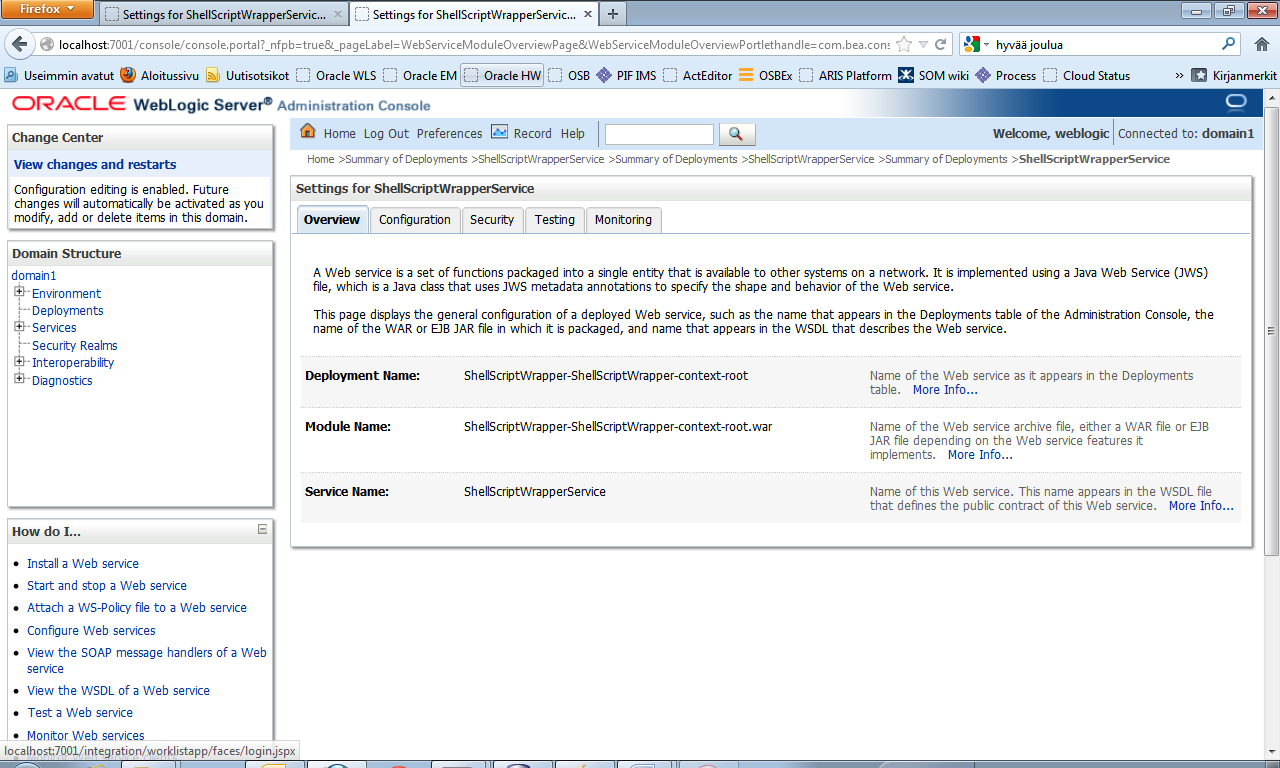Open the PIF IMS bookmark

[x=626, y=75]
